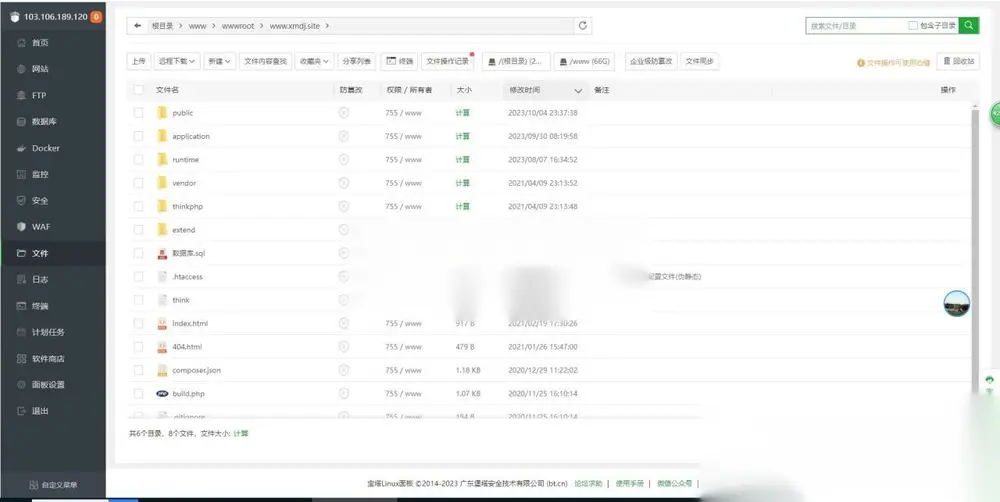Expand the 新建 new dropdown
This screenshot has height=502, width=1000.
tap(220, 61)
